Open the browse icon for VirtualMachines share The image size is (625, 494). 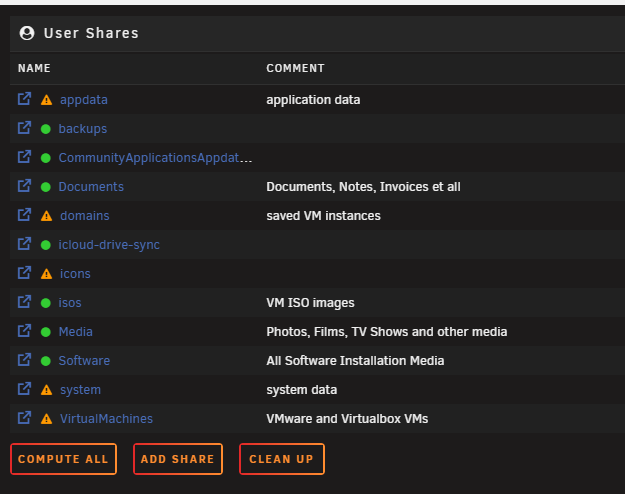24,418
